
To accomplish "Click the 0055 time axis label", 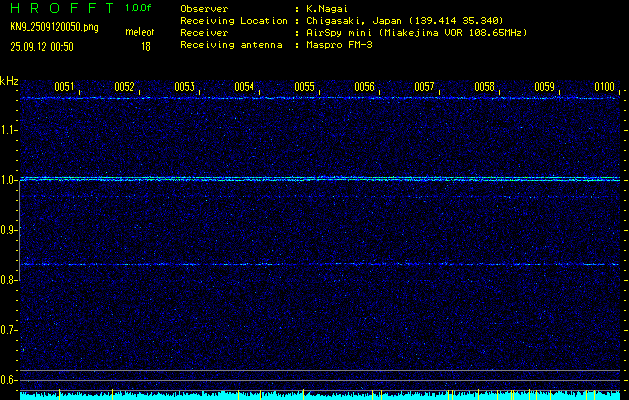I will (x=304, y=87).
